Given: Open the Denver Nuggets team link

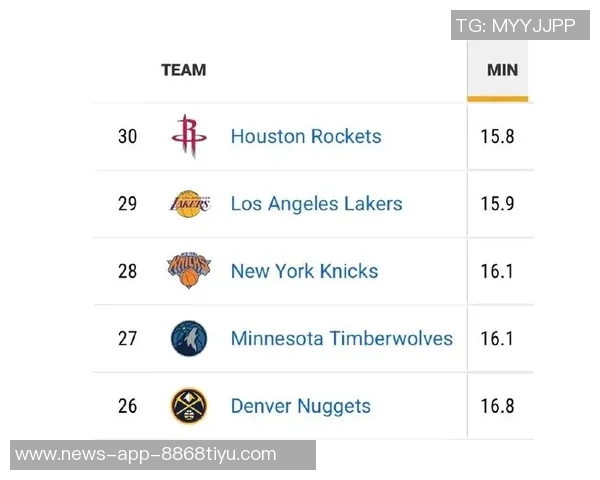Looking at the screenshot, I should tap(300, 406).
